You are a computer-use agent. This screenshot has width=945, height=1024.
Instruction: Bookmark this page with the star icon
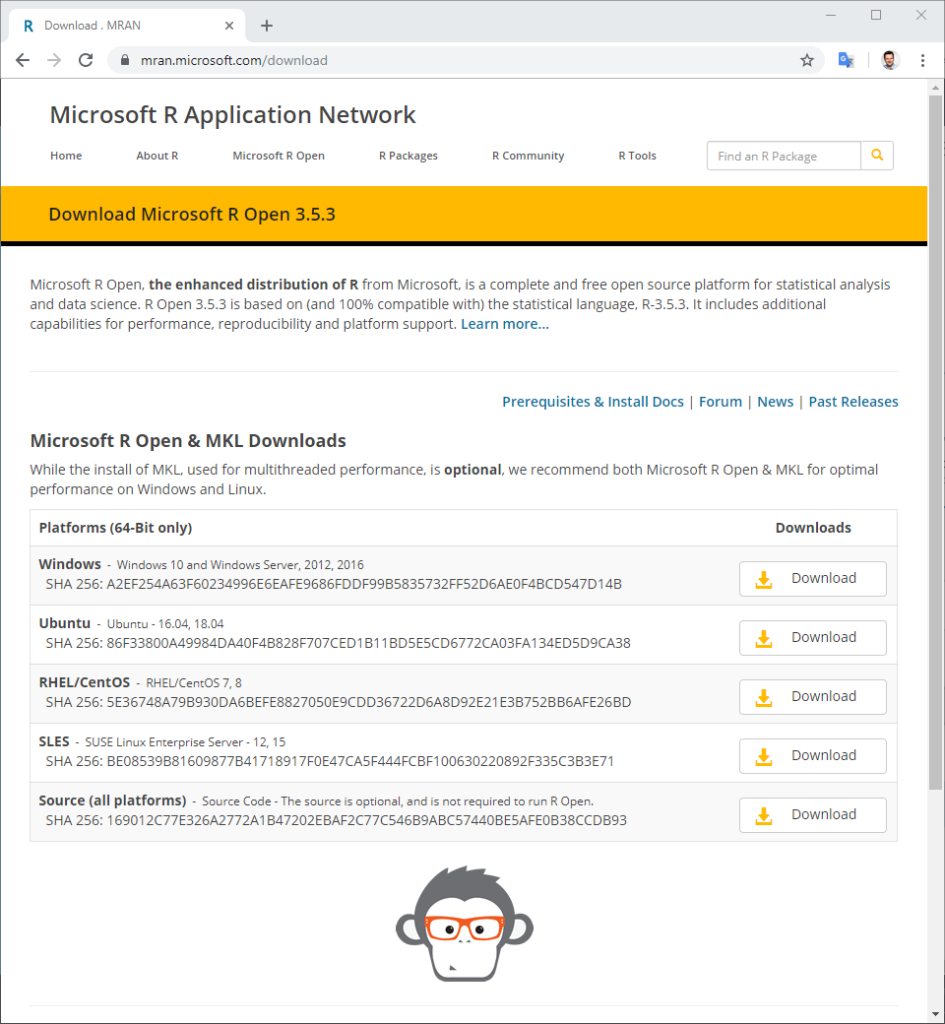click(x=807, y=61)
